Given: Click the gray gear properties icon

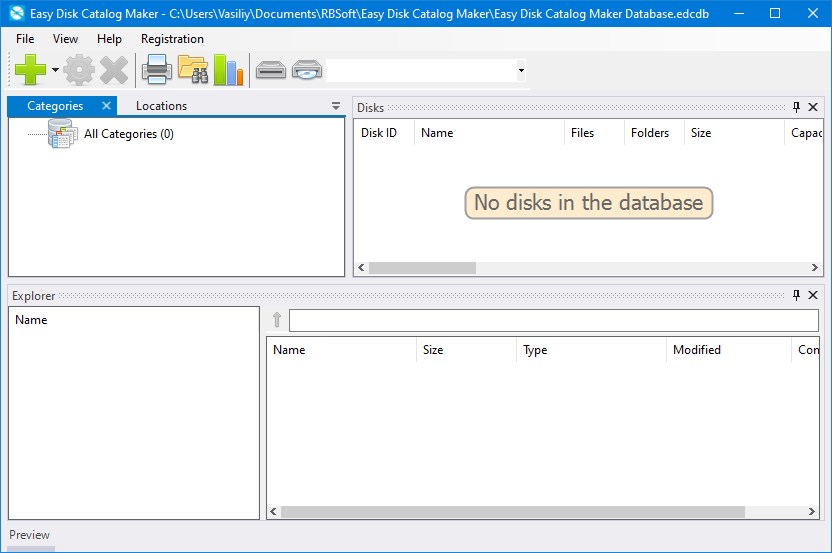Looking at the screenshot, I should (x=79, y=70).
